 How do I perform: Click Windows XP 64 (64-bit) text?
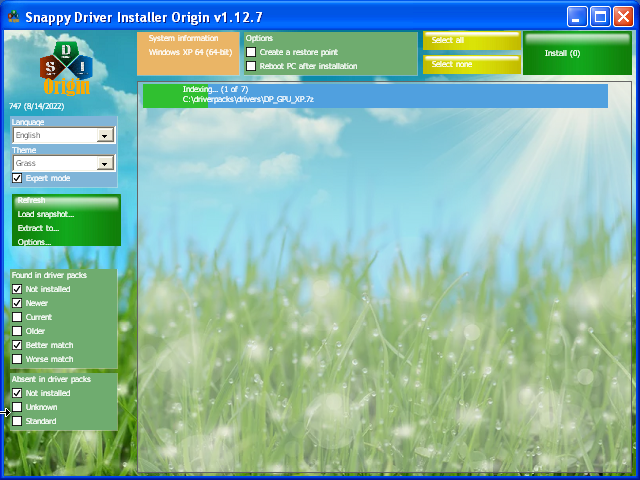pos(190,52)
